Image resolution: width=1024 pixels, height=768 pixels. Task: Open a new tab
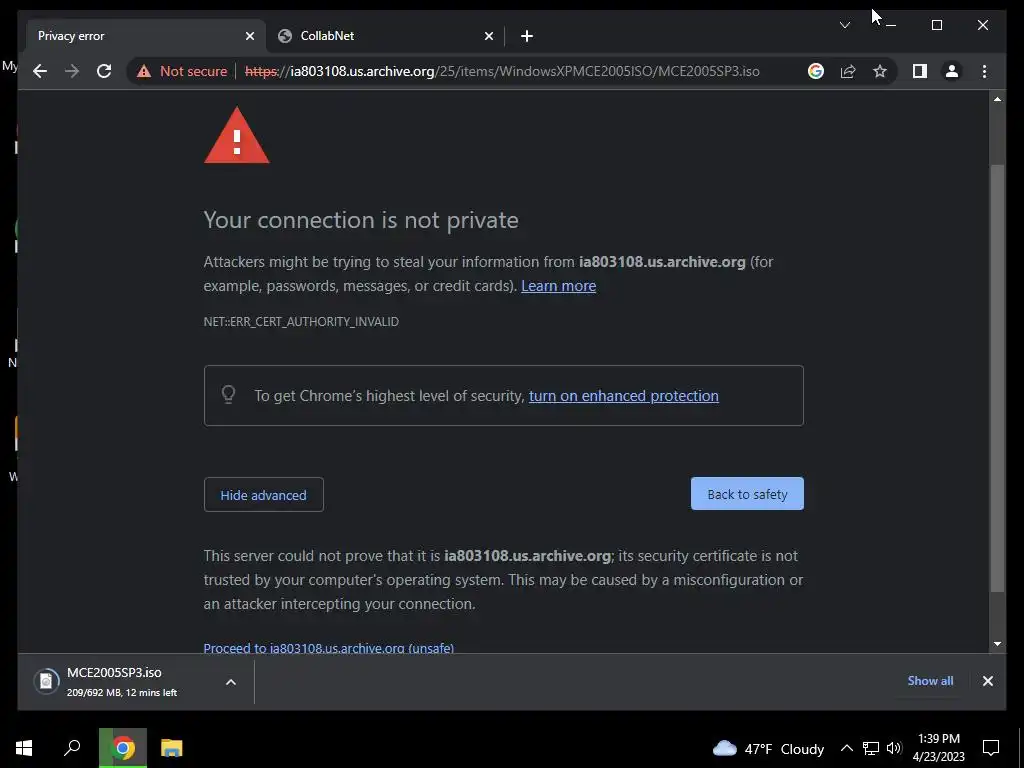coord(527,36)
